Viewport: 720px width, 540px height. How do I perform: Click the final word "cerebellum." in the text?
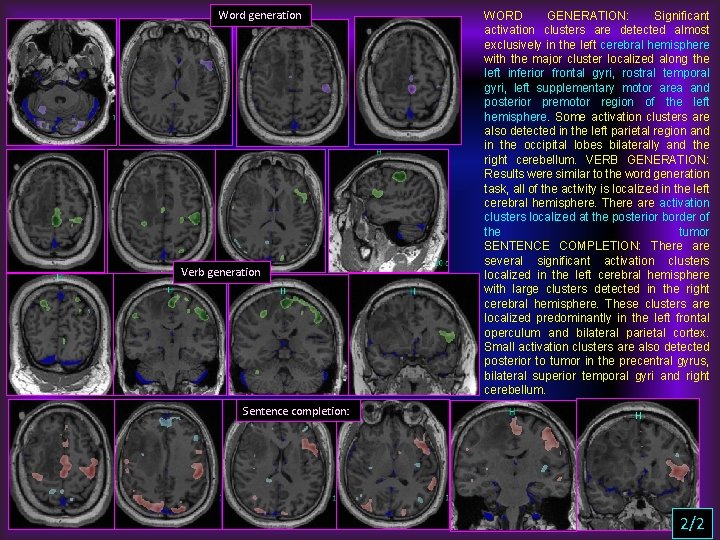pos(515,390)
